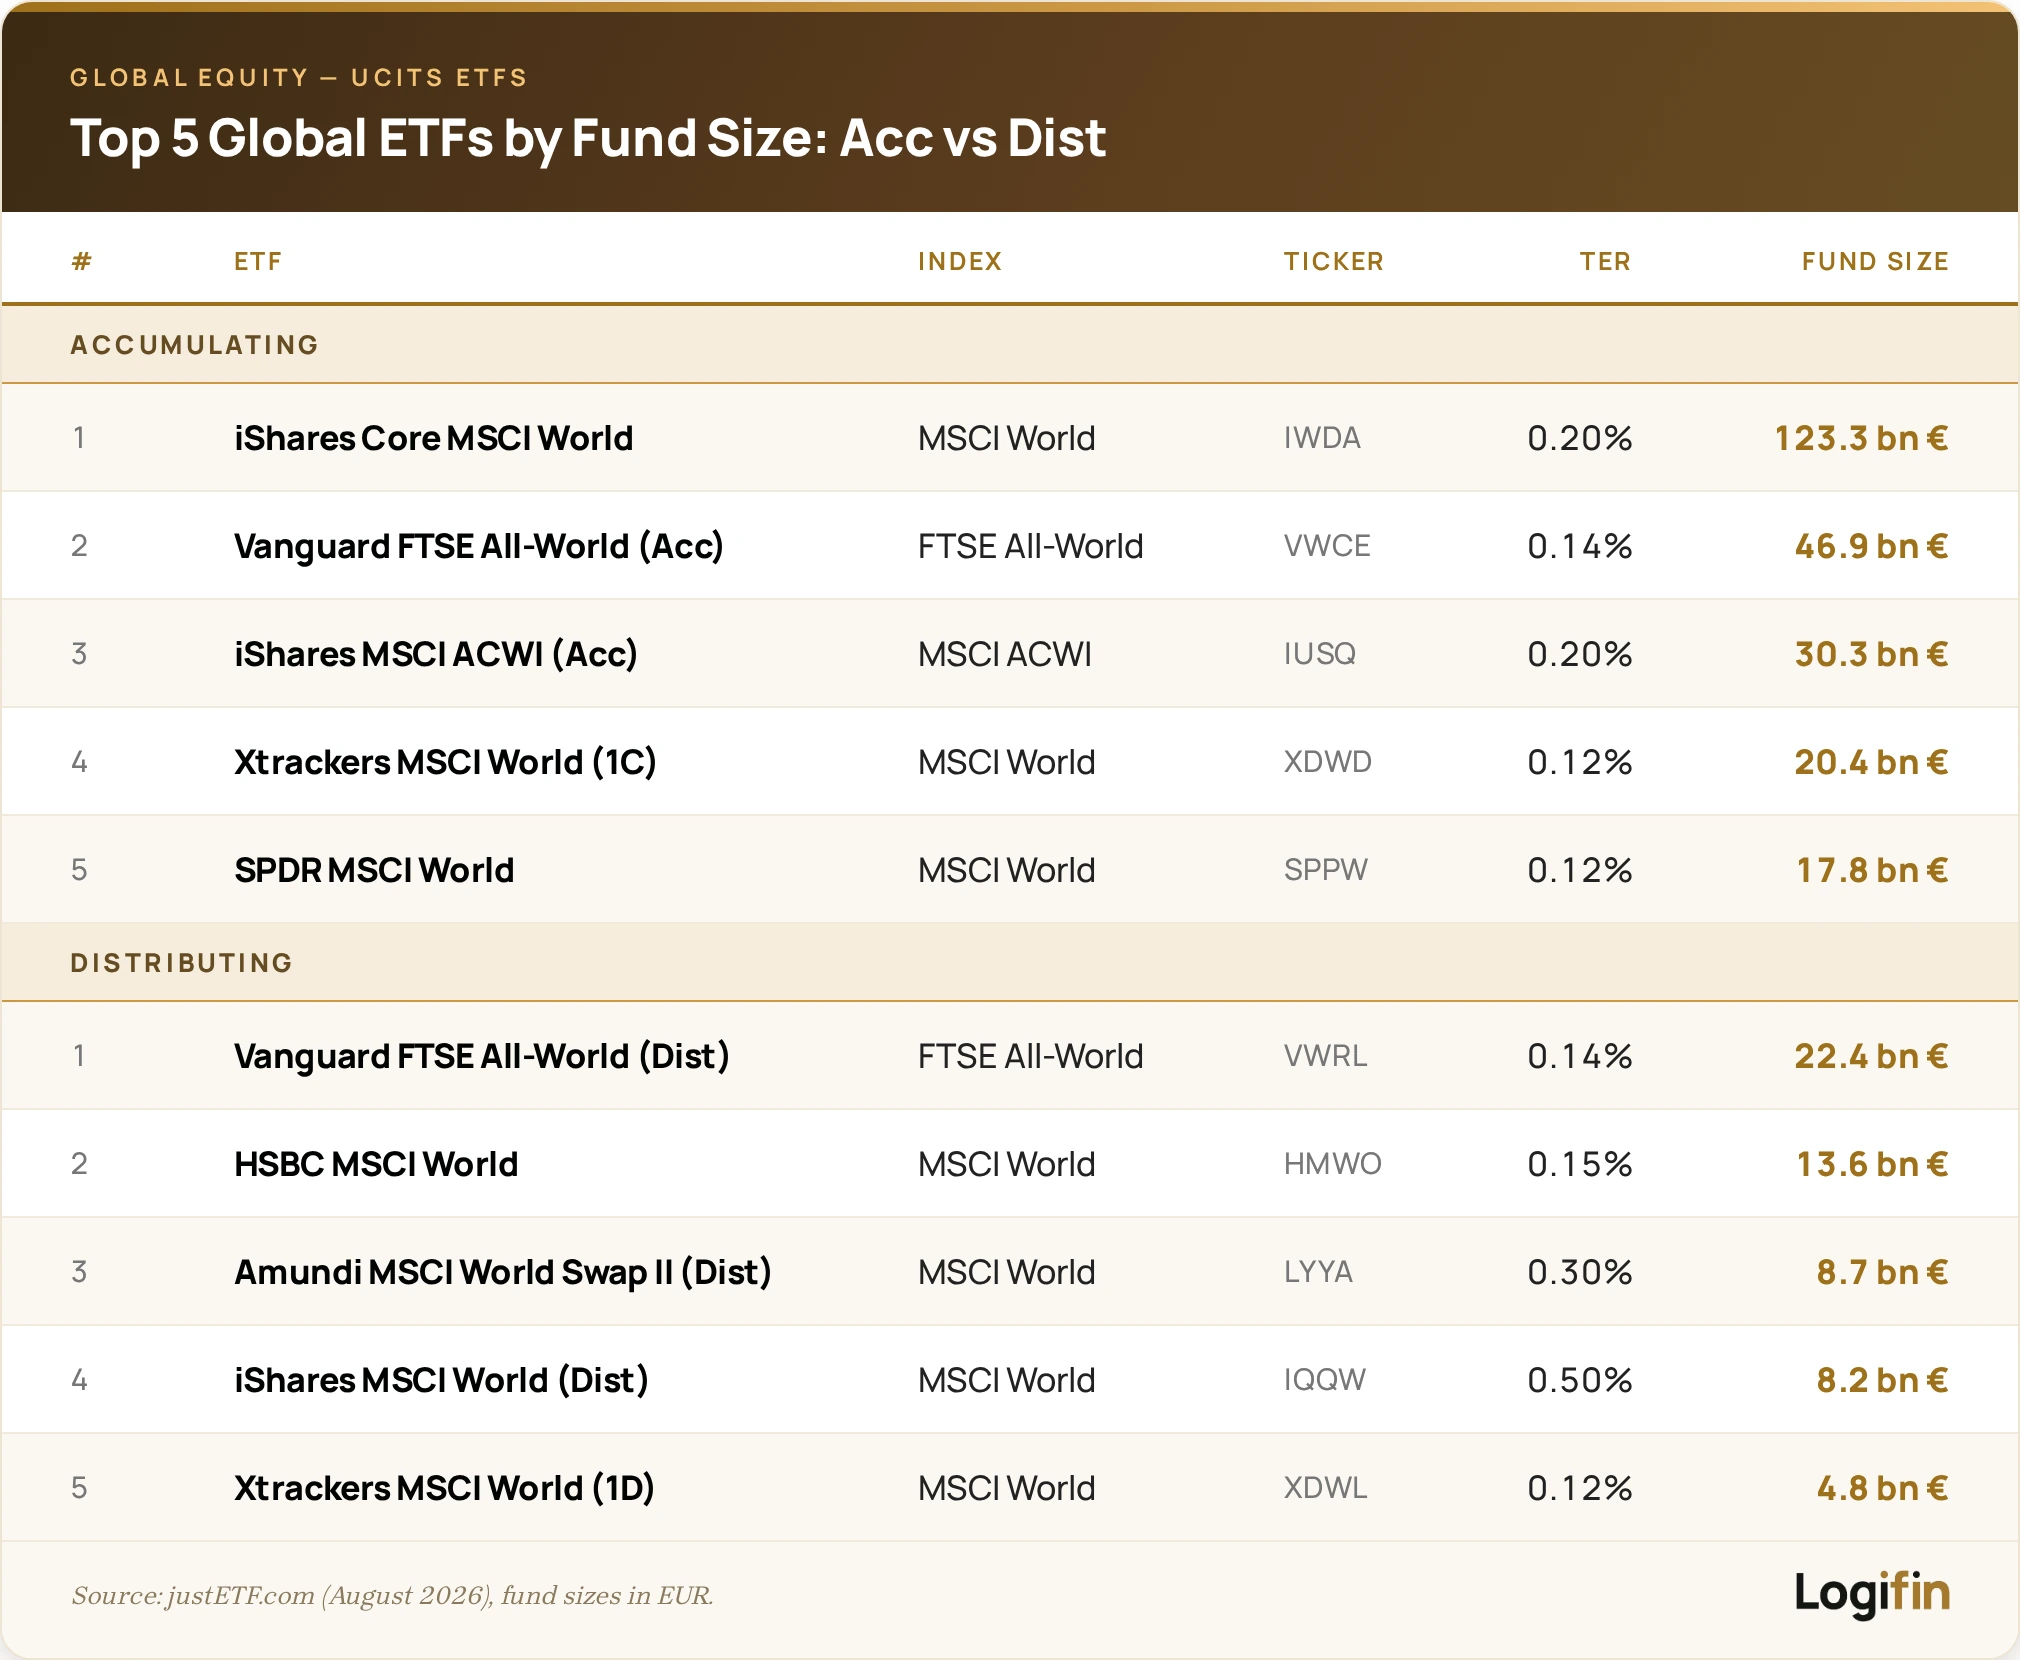
Task: Click ticker 'IUSQ'
Action: 1320,654
